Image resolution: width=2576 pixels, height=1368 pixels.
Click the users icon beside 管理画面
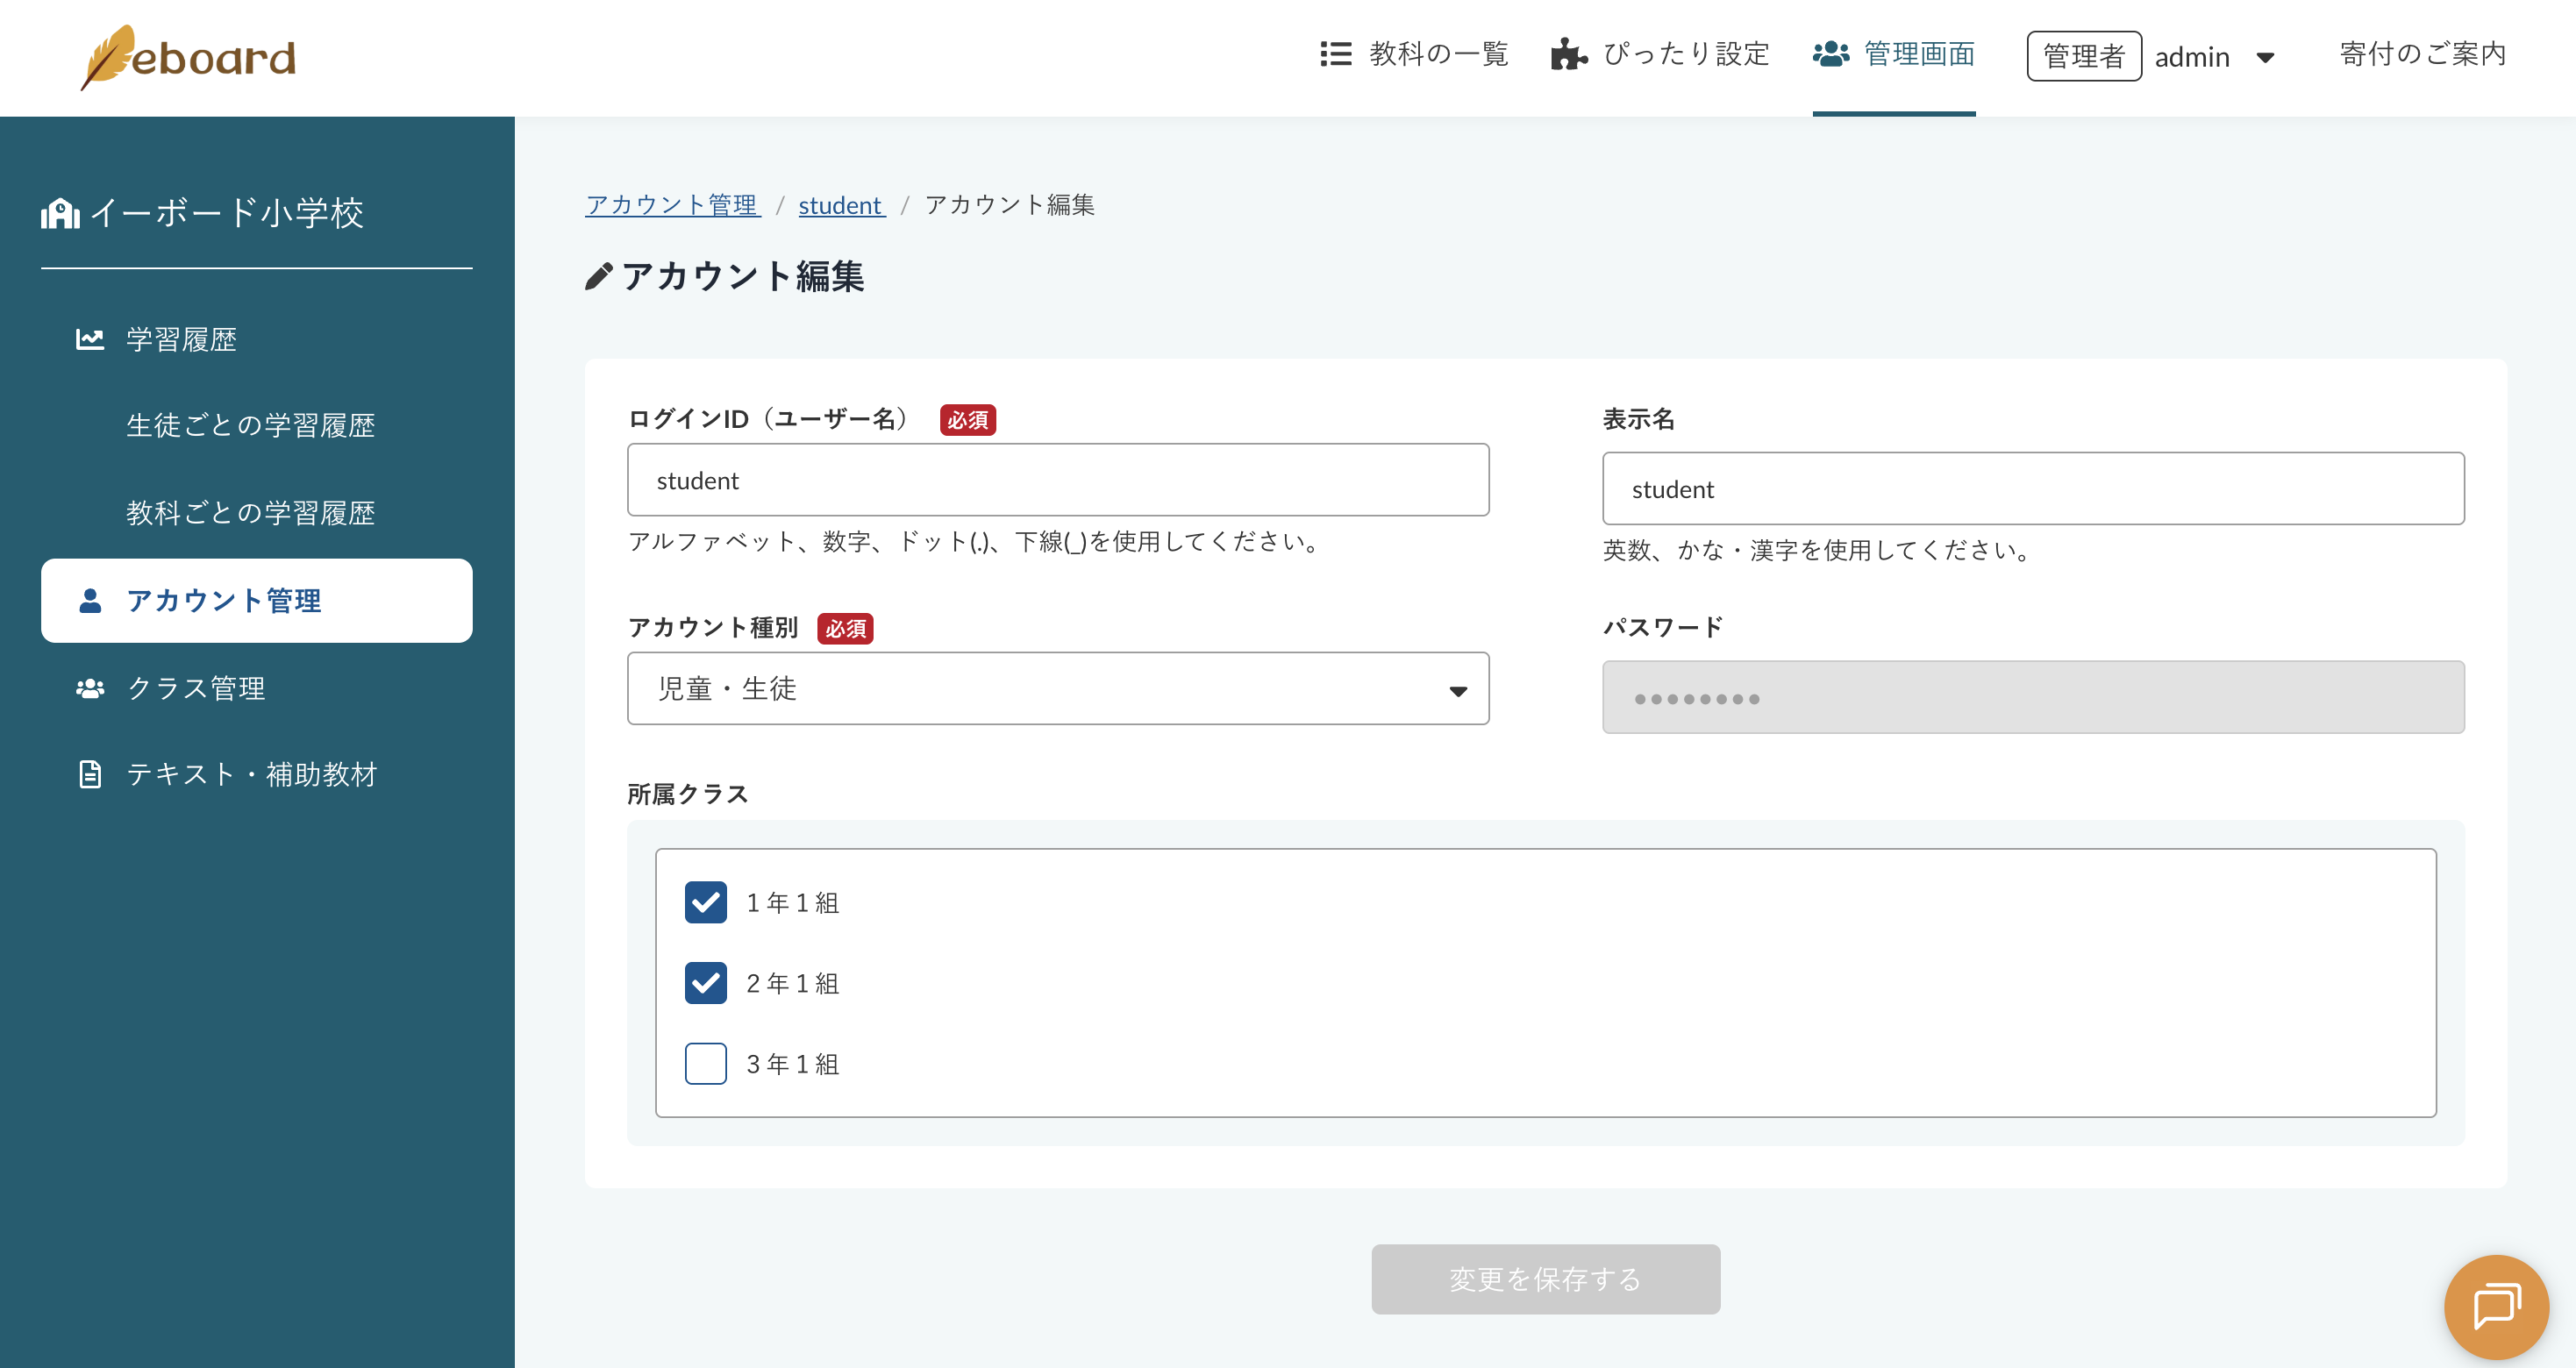pyautogui.click(x=1831, y=54)
